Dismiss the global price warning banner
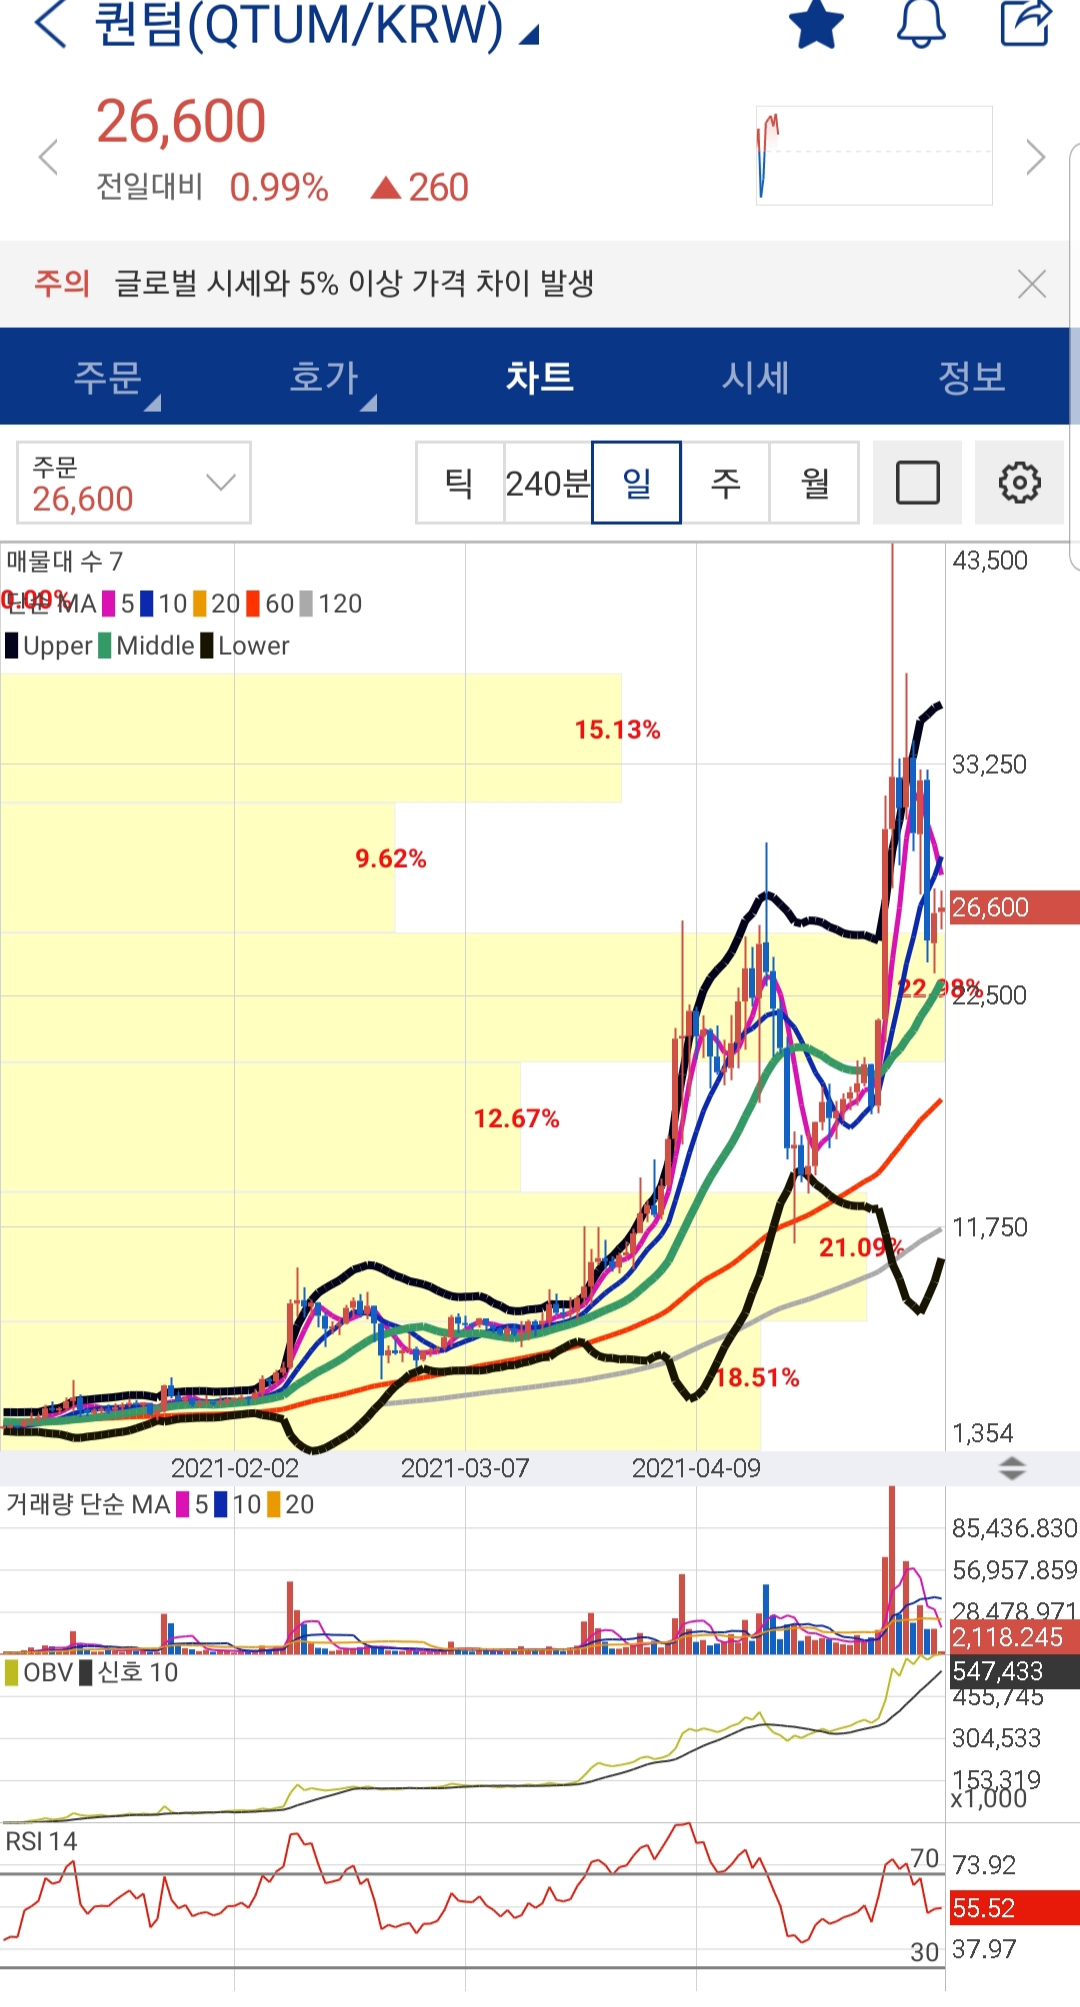This screenshot has height=2007, width=1080. (x=1032, y=284)
